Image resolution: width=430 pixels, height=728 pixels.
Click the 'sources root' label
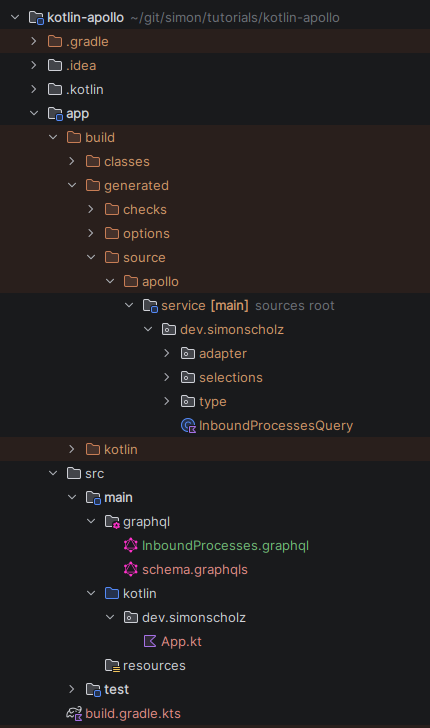coord(295,306)
